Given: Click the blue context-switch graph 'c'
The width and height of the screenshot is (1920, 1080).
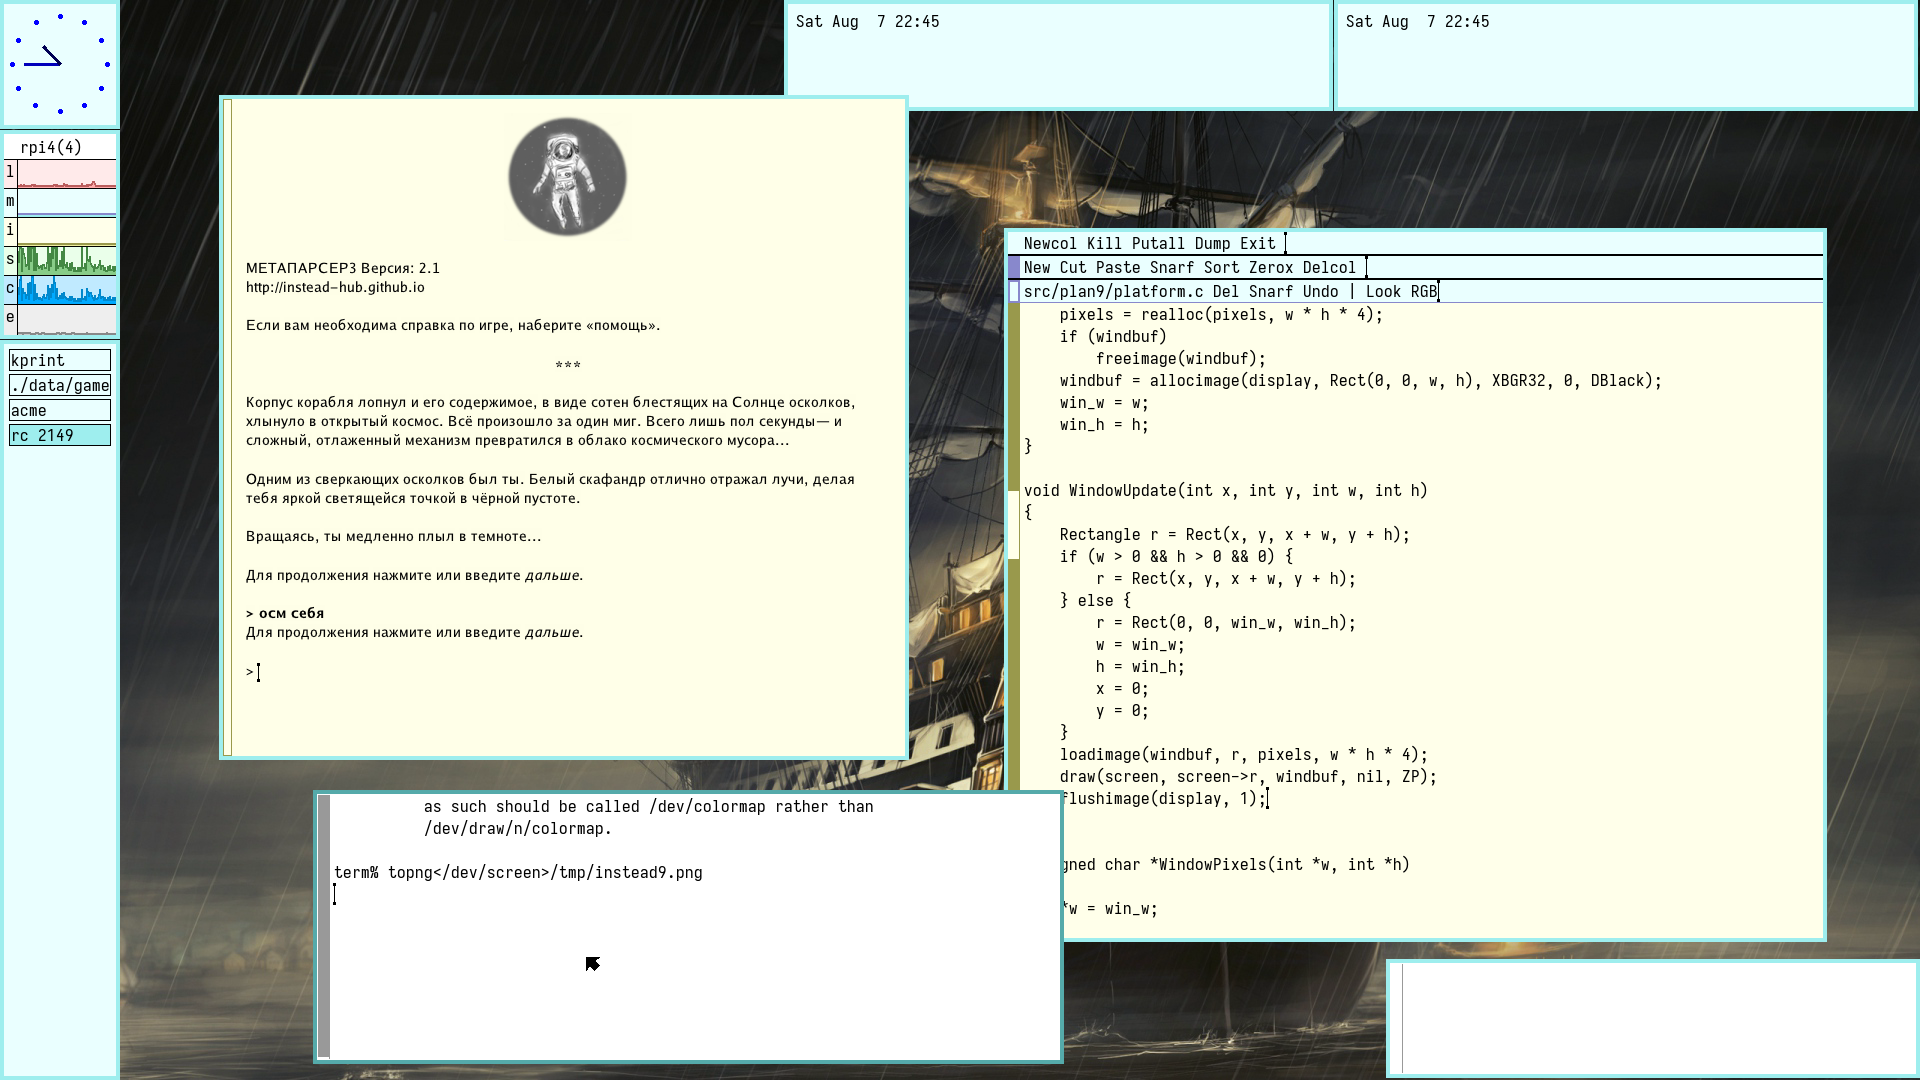Looking at the screenshot, I should pyautogui.click(x=66, y=290).
